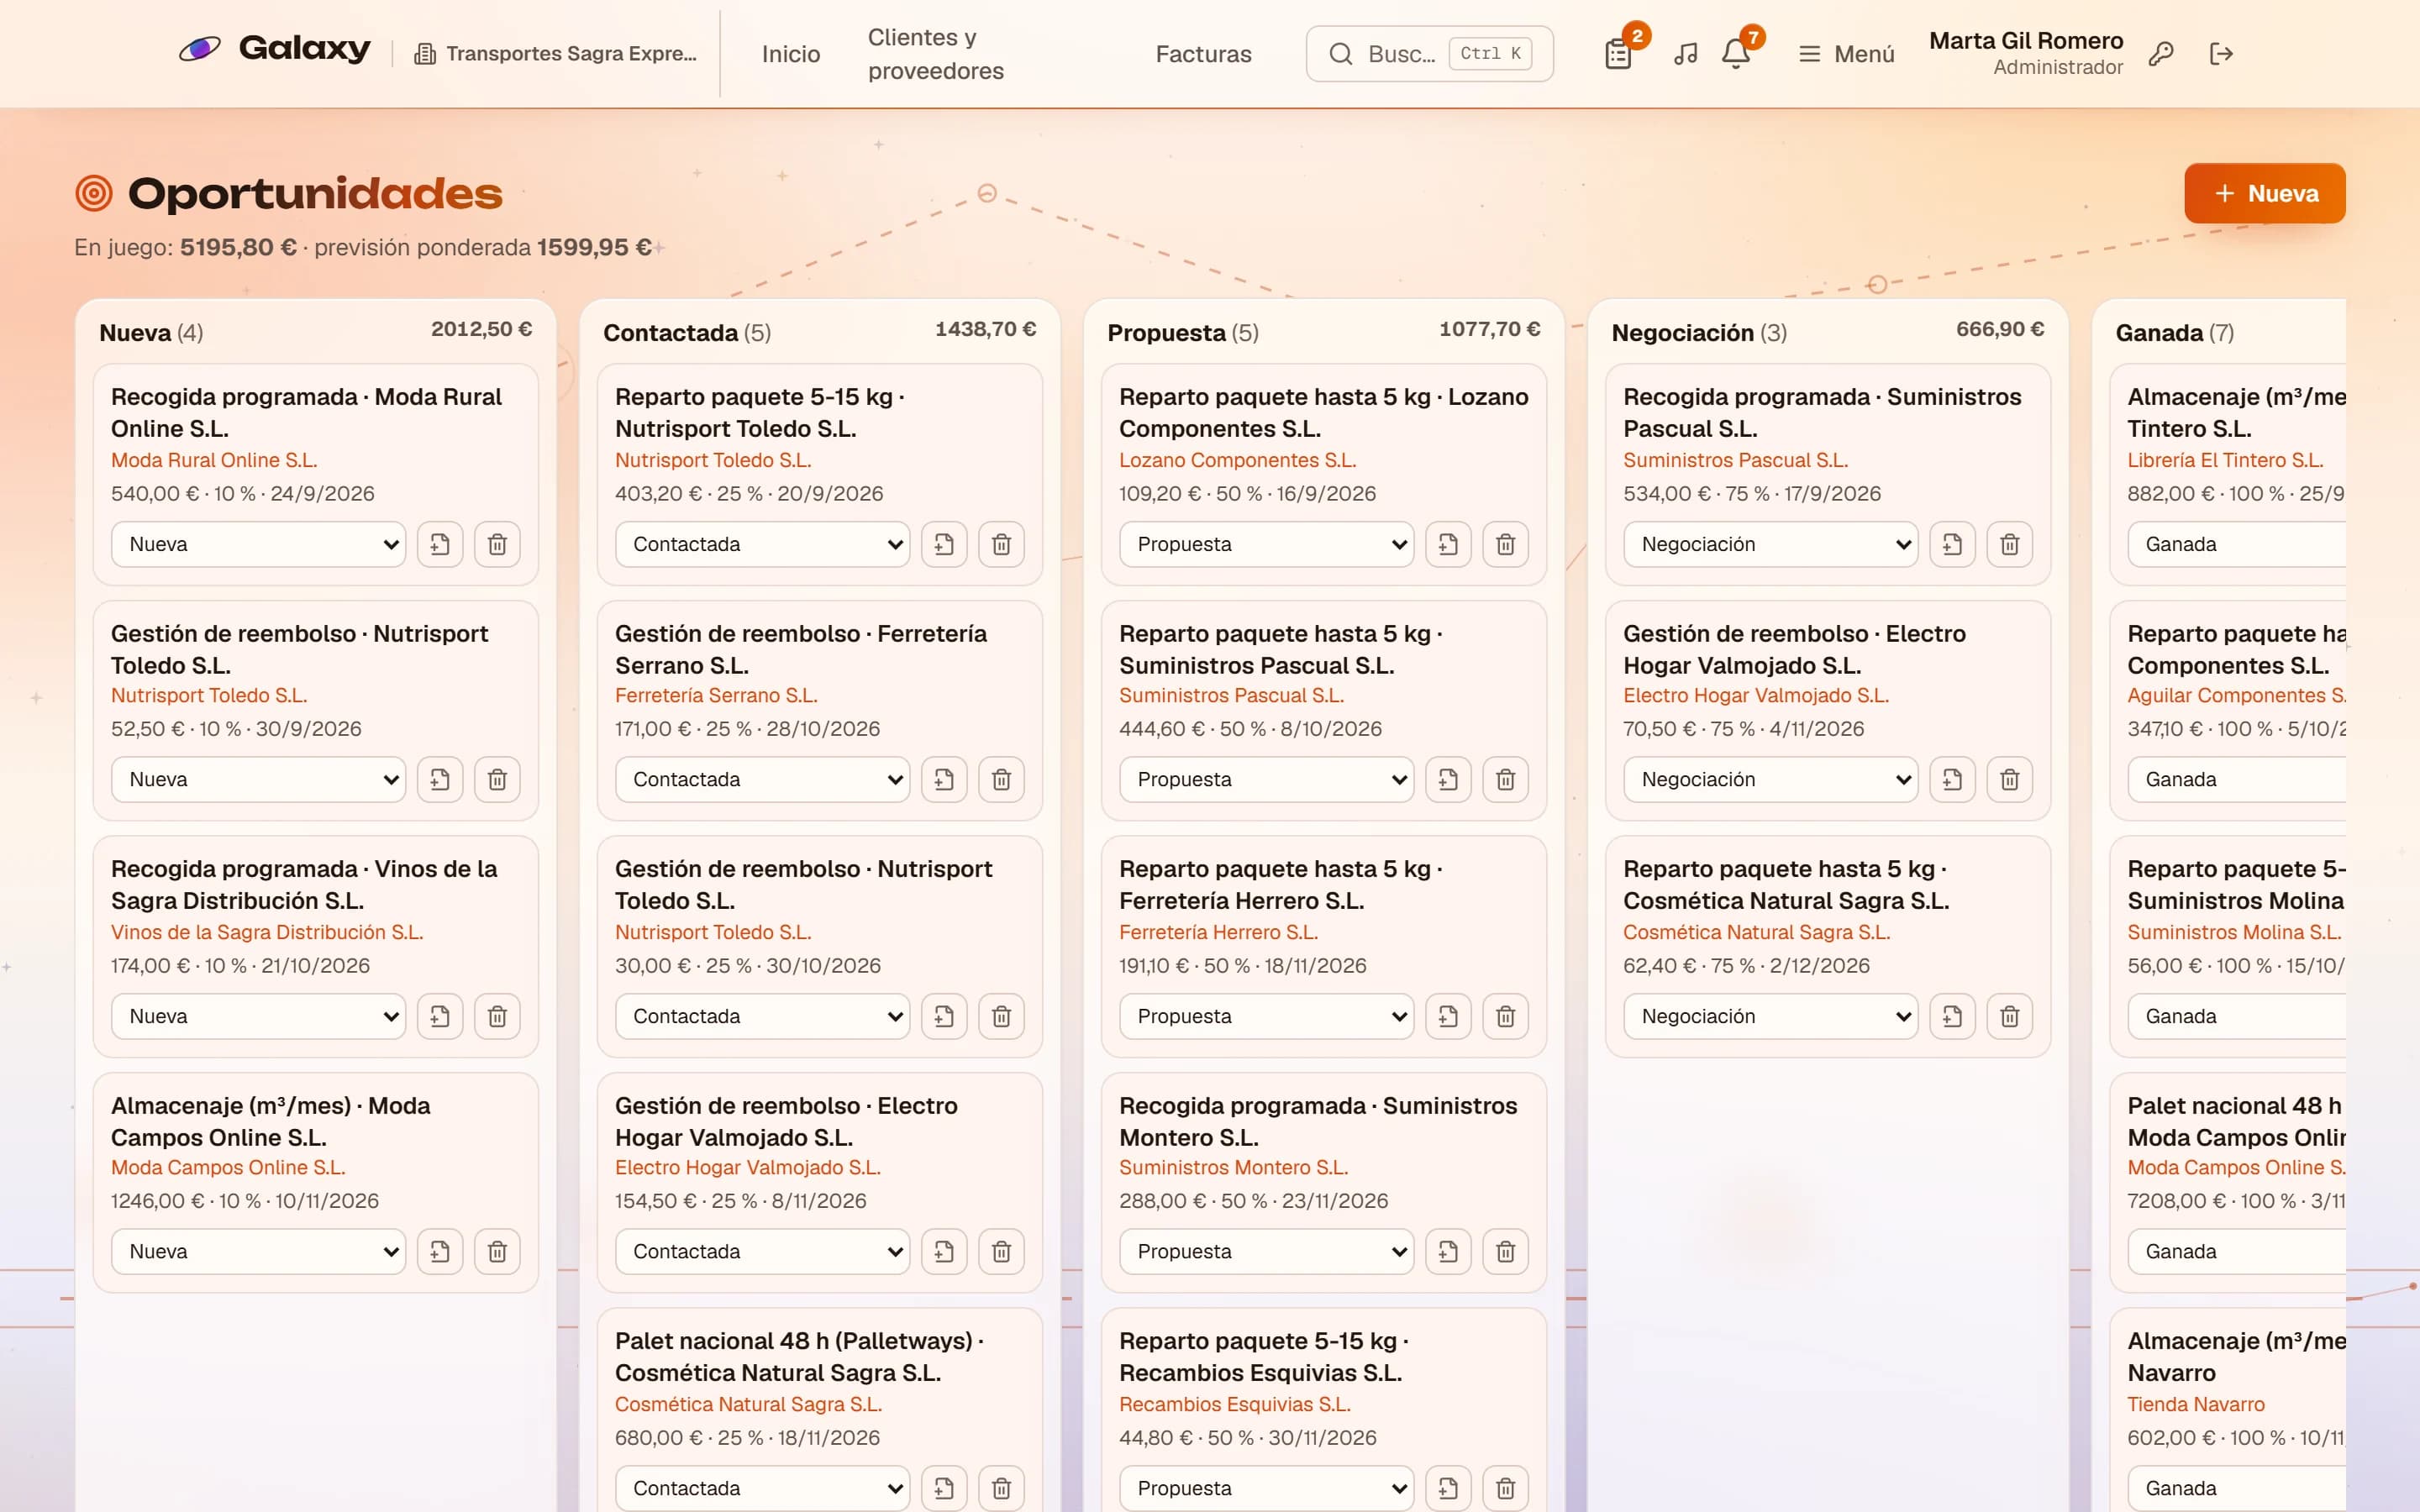The height and width of the screenshot is (1512, 2420).
Task: Open stage dropdown on Moda Rural Online card
Action: click(x=259, y=544)
